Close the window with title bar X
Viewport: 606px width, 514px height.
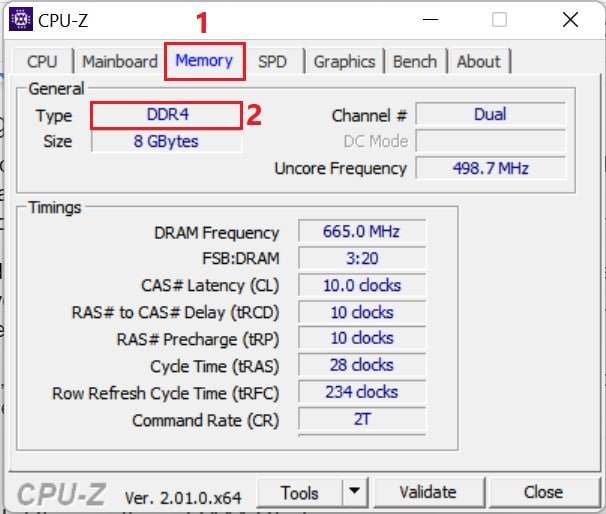pyautogui.click(x=570, y=19)
